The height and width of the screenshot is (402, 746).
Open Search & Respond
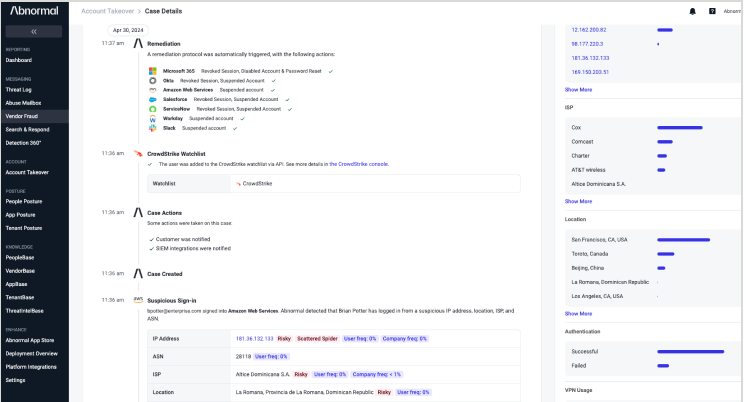coord(28,129)
